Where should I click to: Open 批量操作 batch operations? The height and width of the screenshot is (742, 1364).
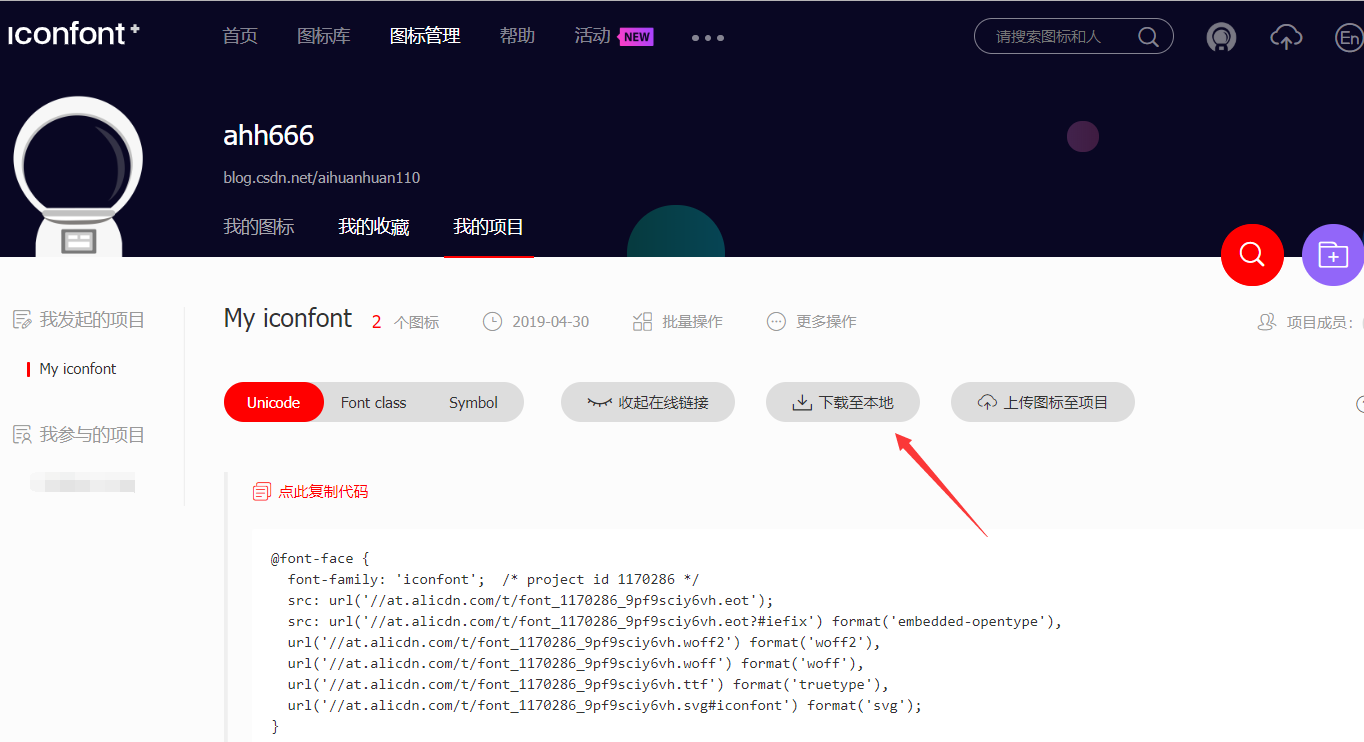[x=692, y=322]
